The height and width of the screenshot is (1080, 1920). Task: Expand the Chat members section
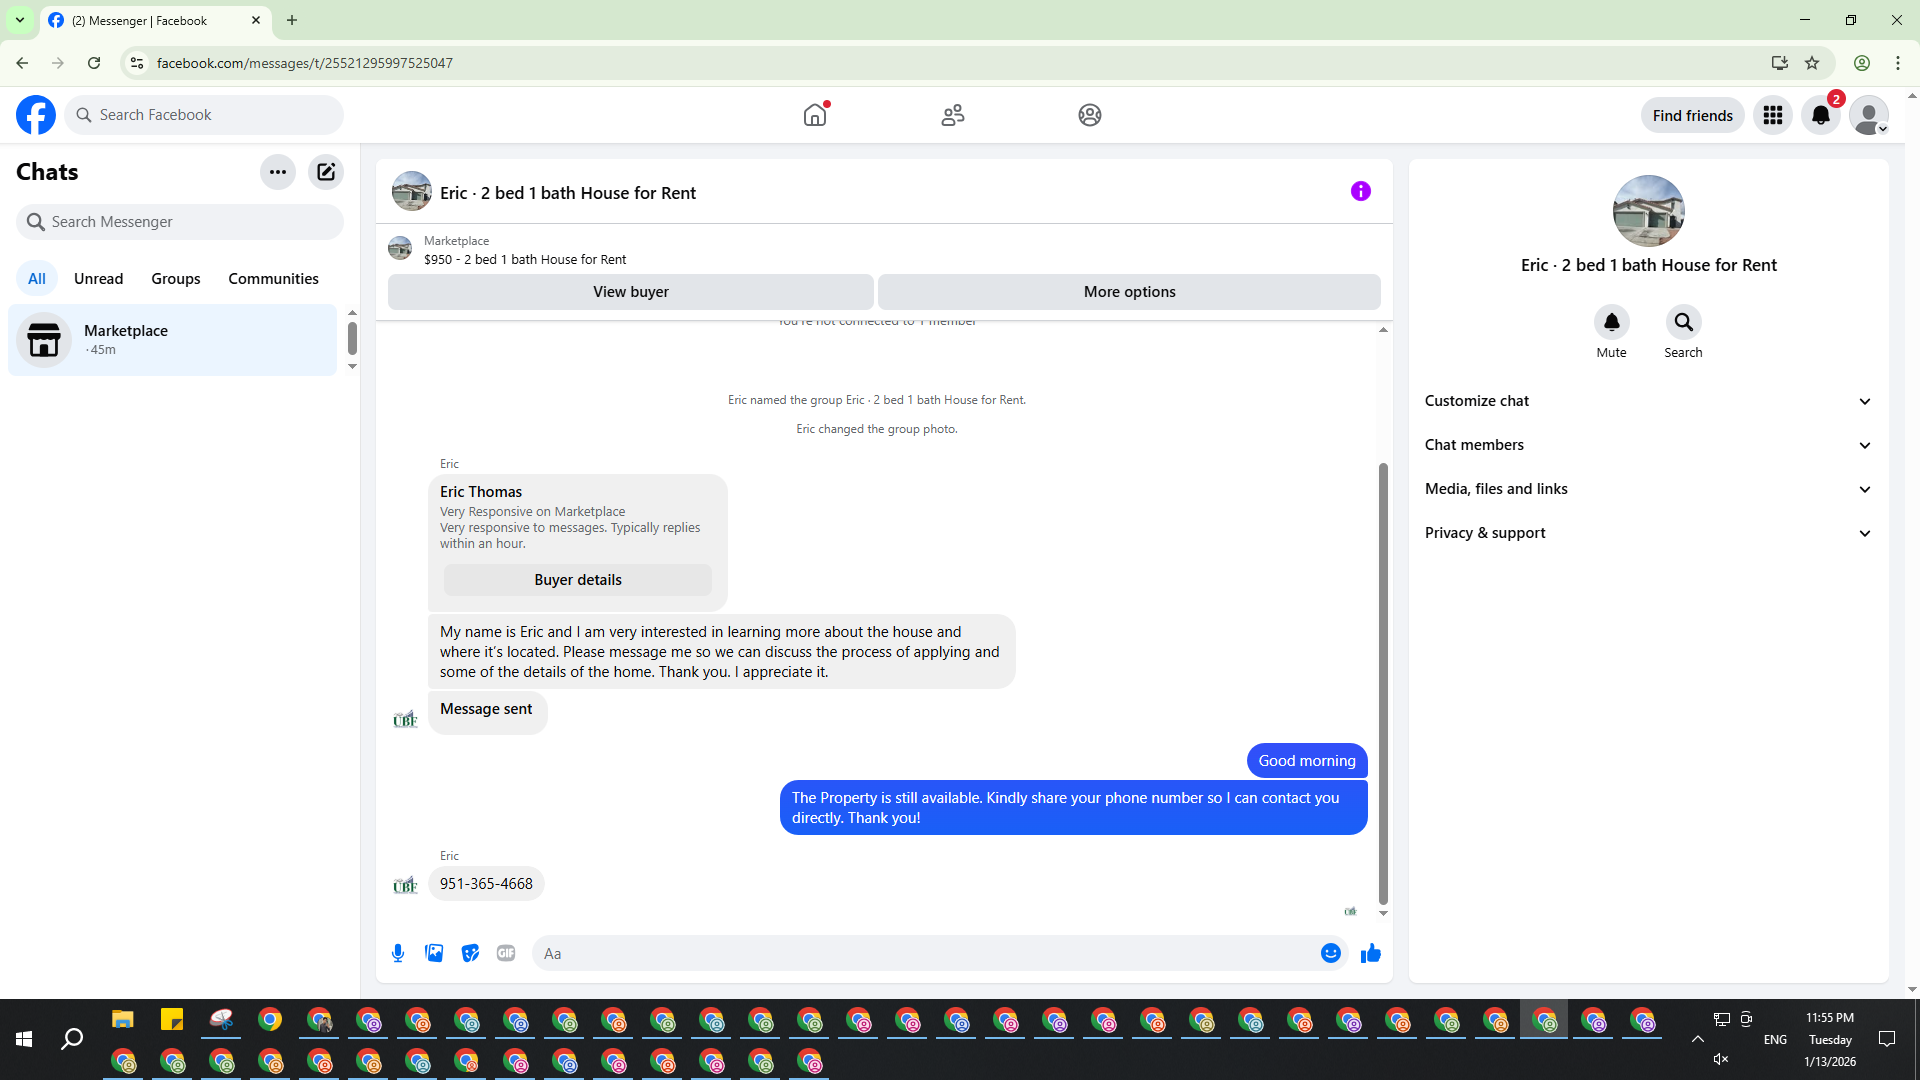coord(1648,445)
